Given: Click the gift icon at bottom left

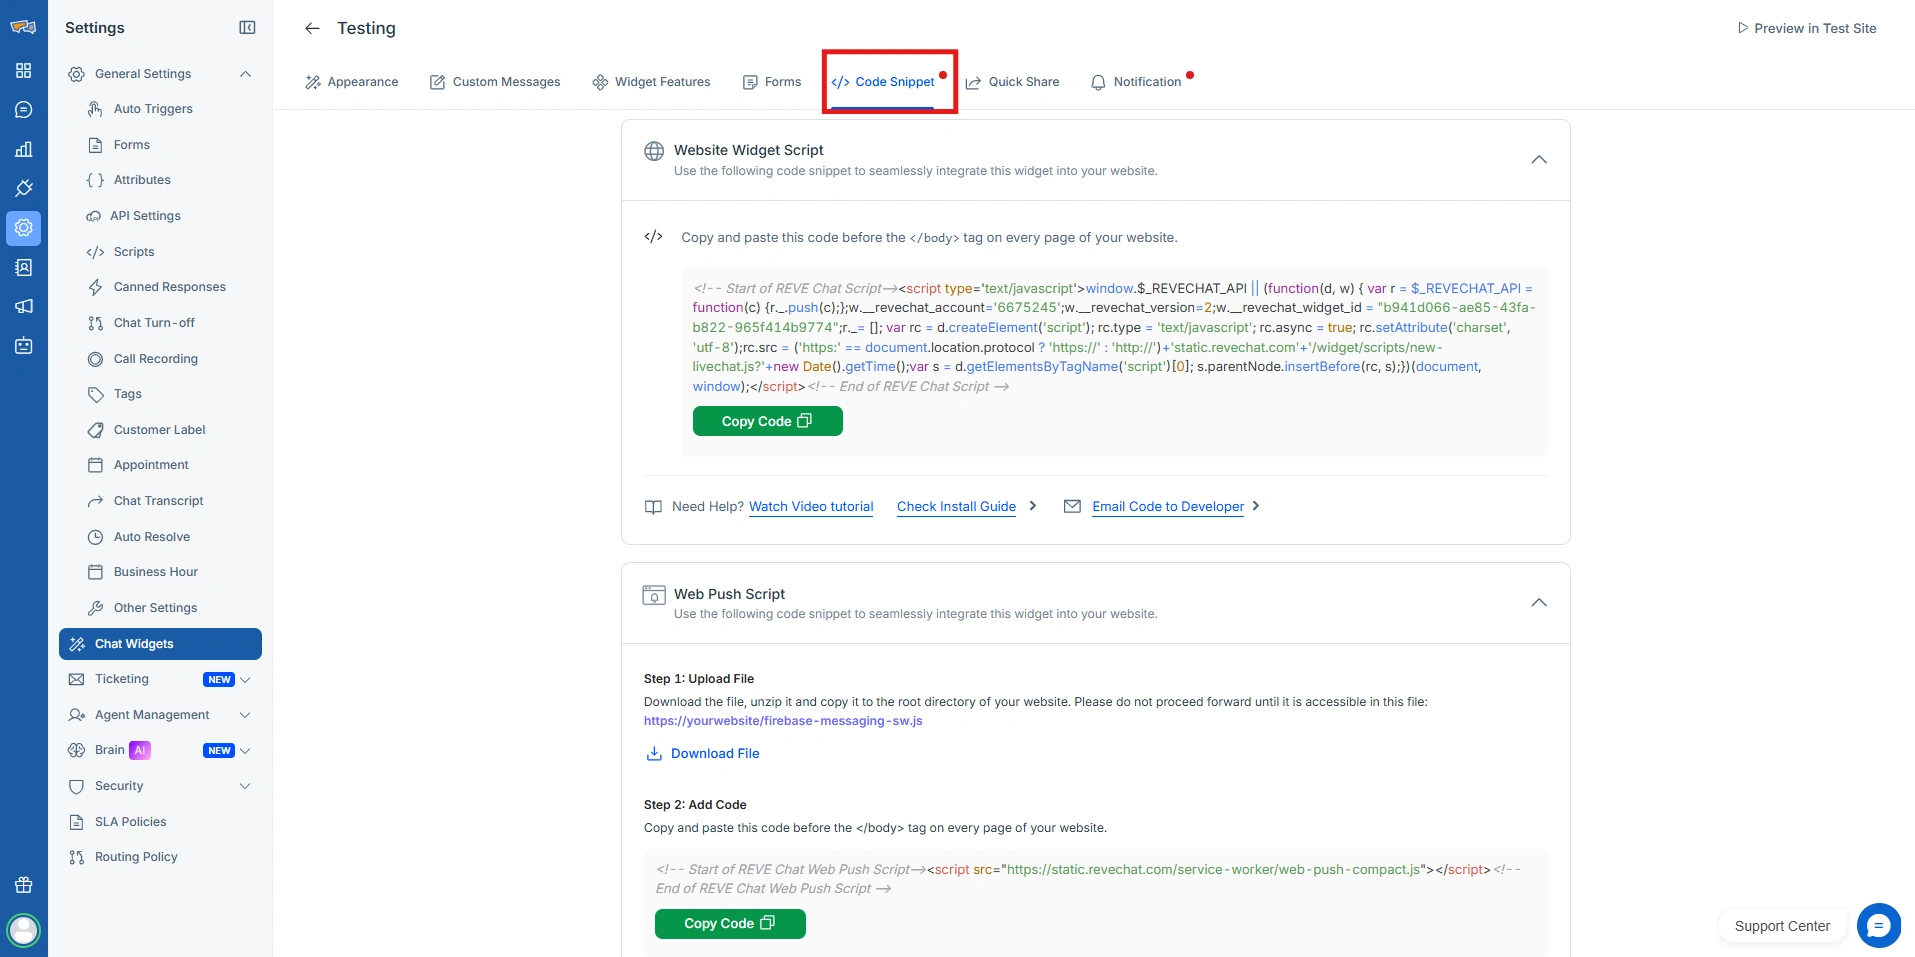Looking at the screenshot, I should (24, 885).
